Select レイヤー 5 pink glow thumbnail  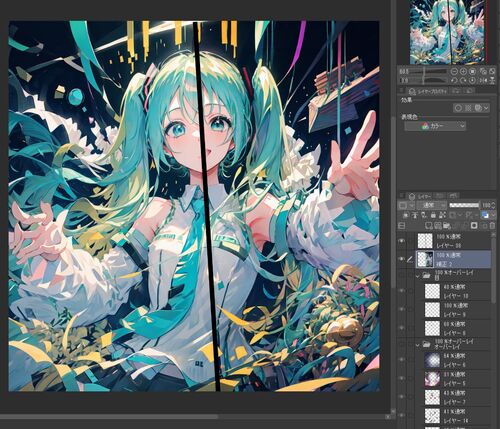(x=432, y=379)
